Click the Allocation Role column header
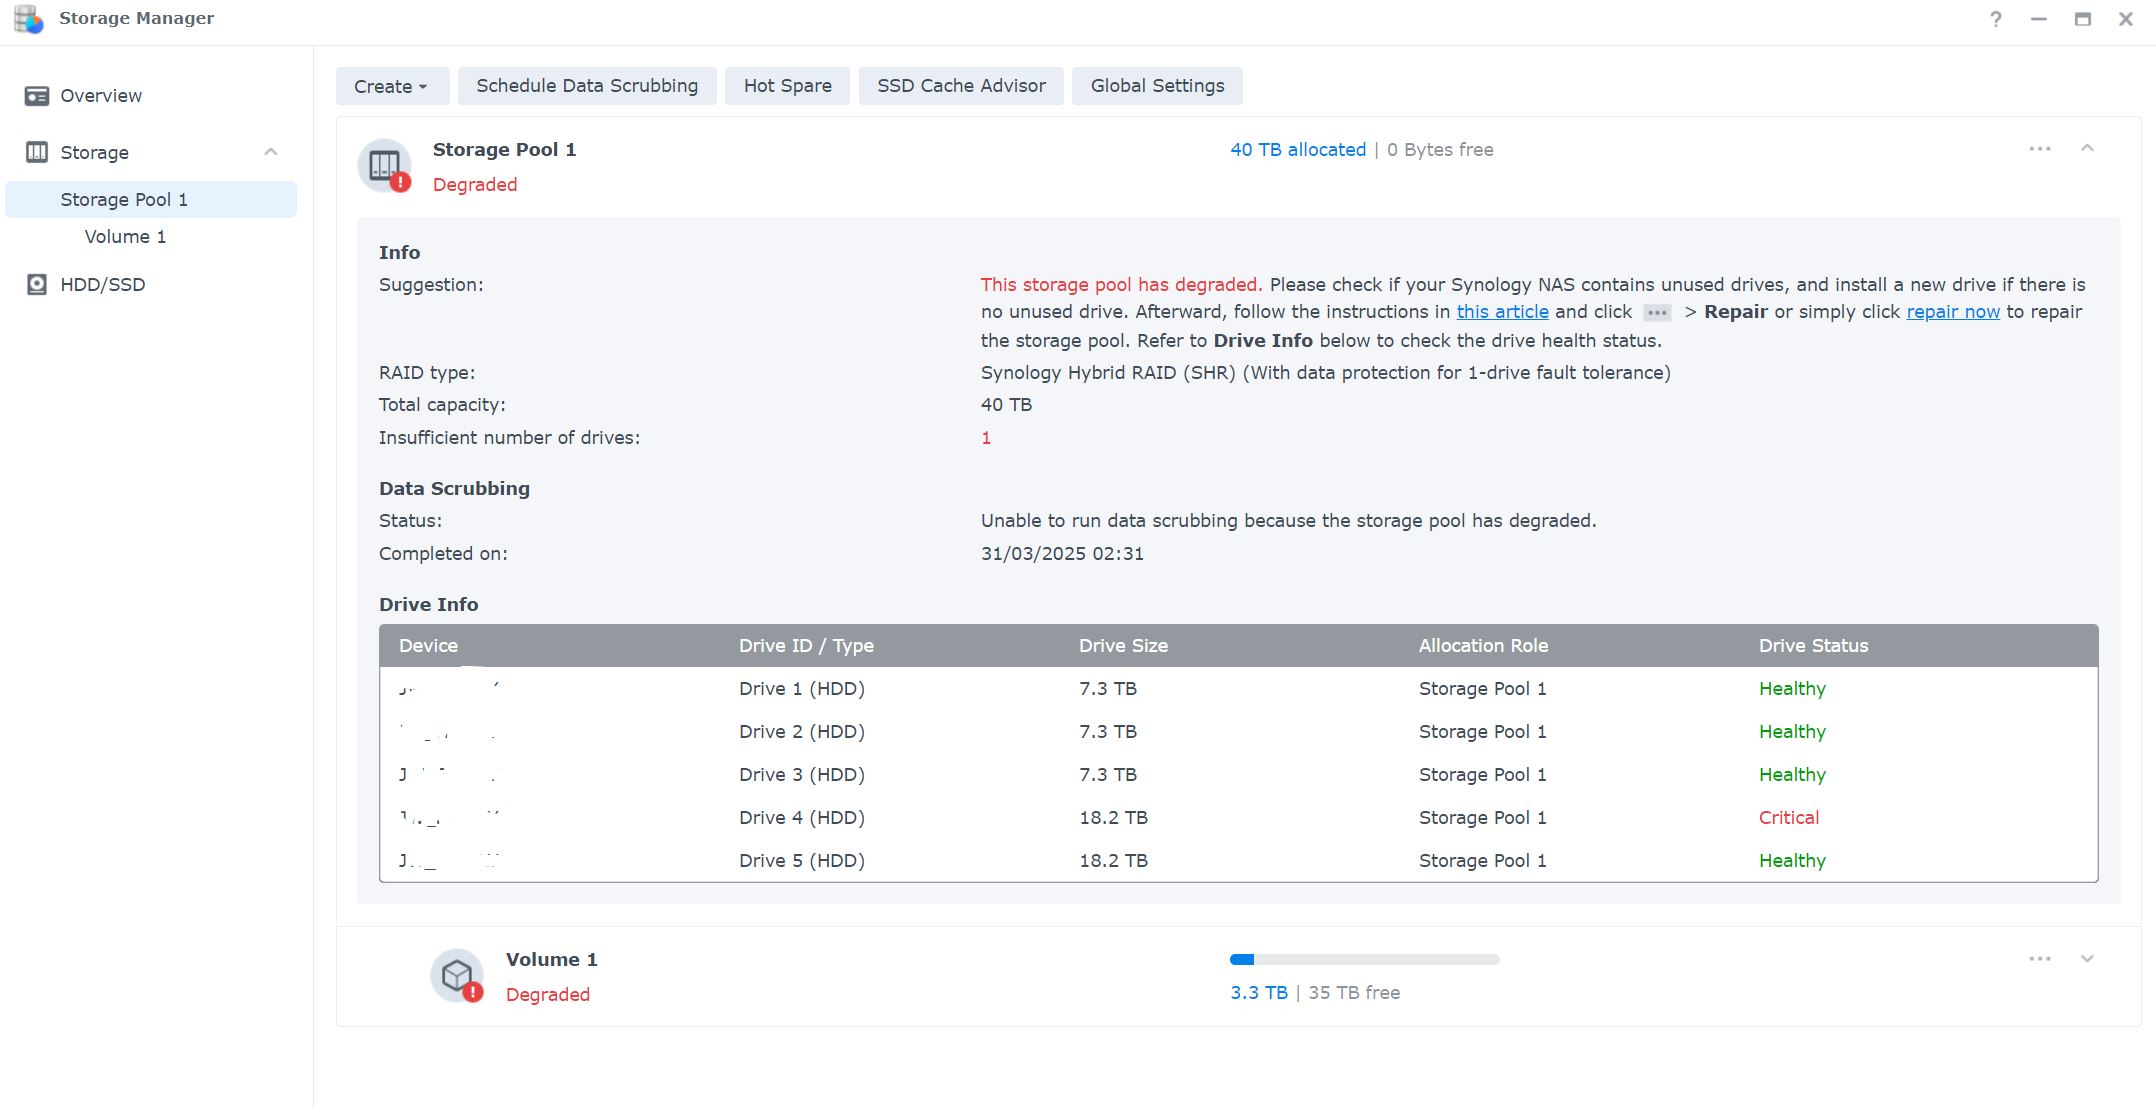This screenshot has height=1109, width=2156. point(1483,646)
